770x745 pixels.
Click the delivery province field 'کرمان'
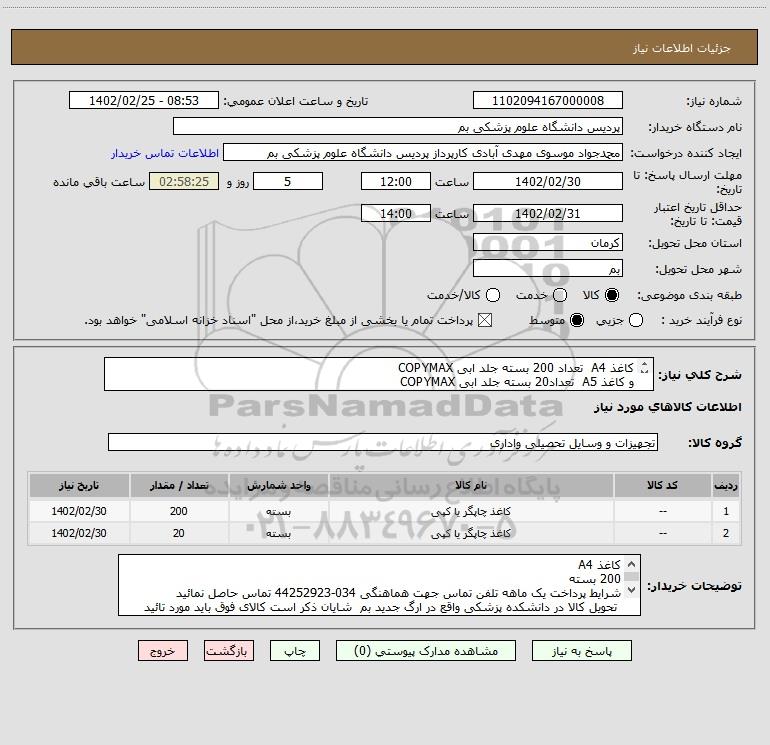click(x=548, y=242)
